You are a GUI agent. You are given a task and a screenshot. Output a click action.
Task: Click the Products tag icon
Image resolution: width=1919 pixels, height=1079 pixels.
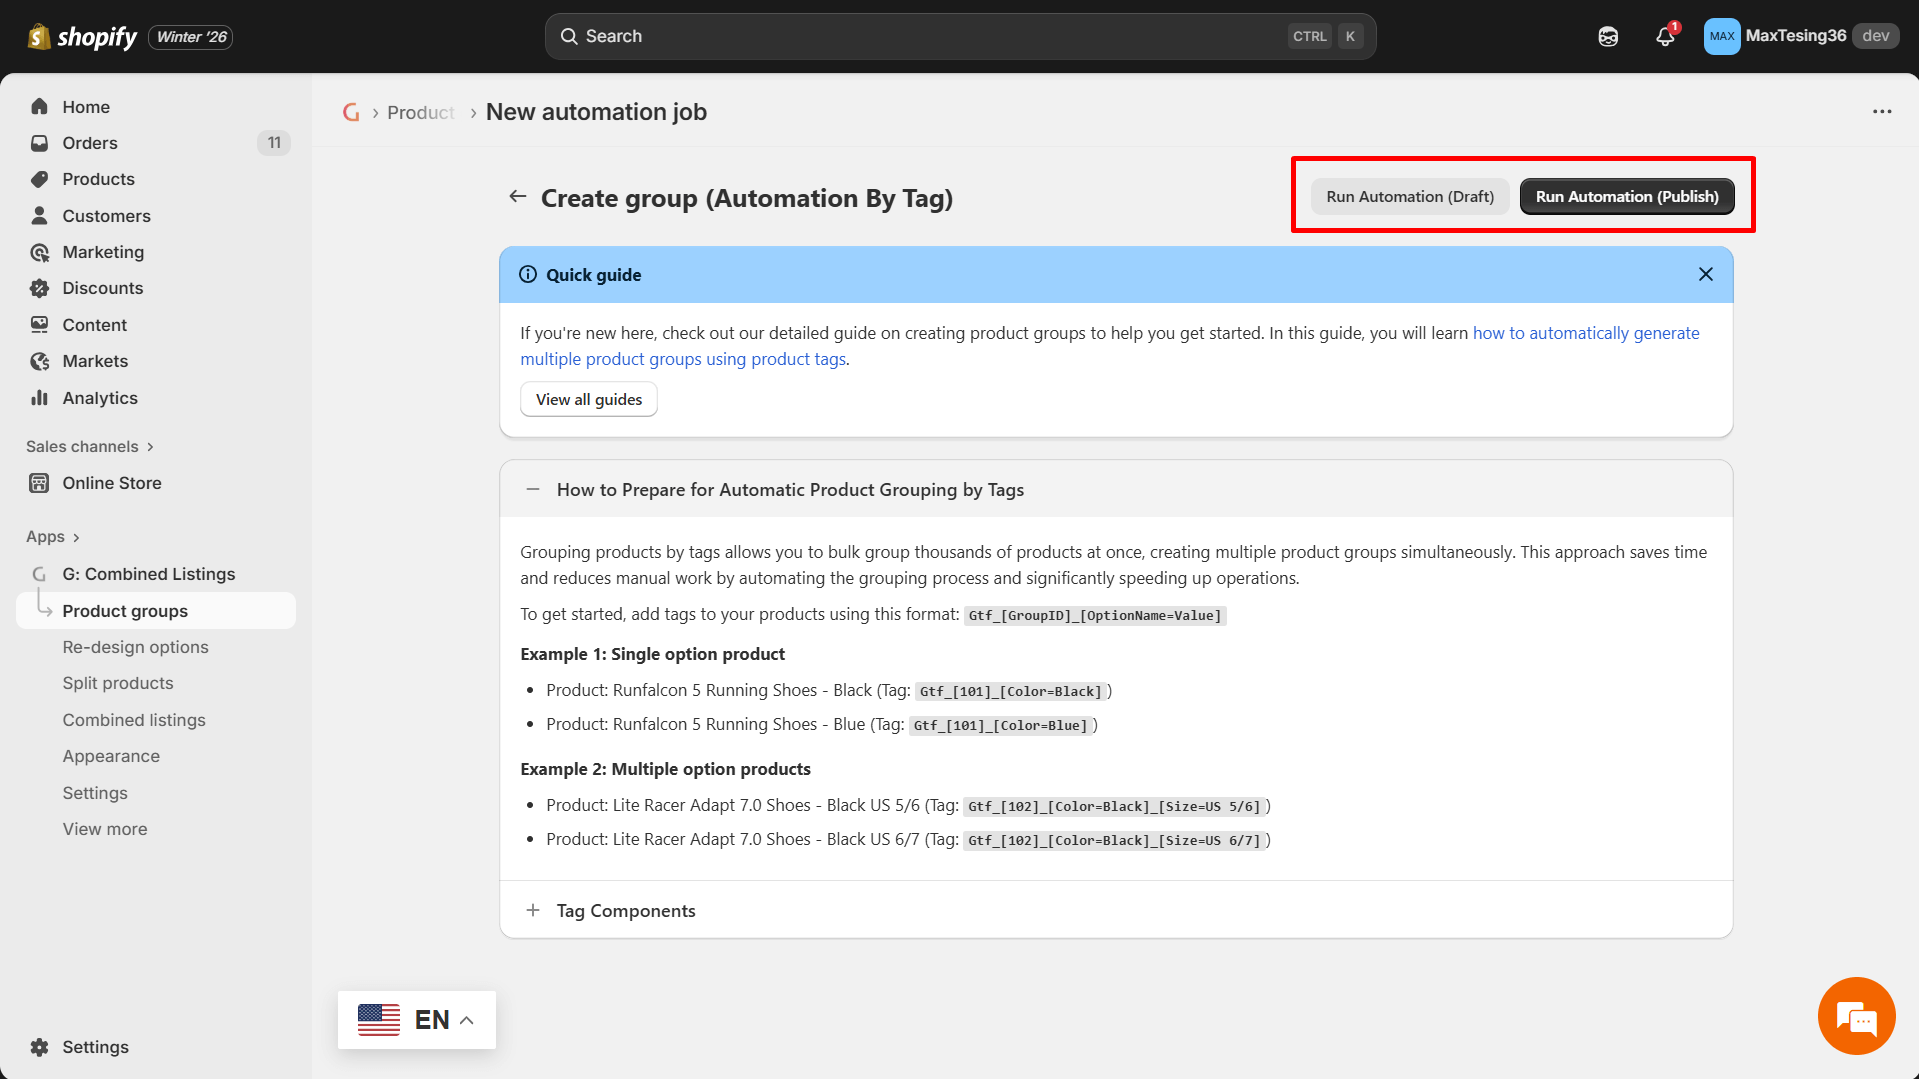pyautogui.click(x=40, y=179)
